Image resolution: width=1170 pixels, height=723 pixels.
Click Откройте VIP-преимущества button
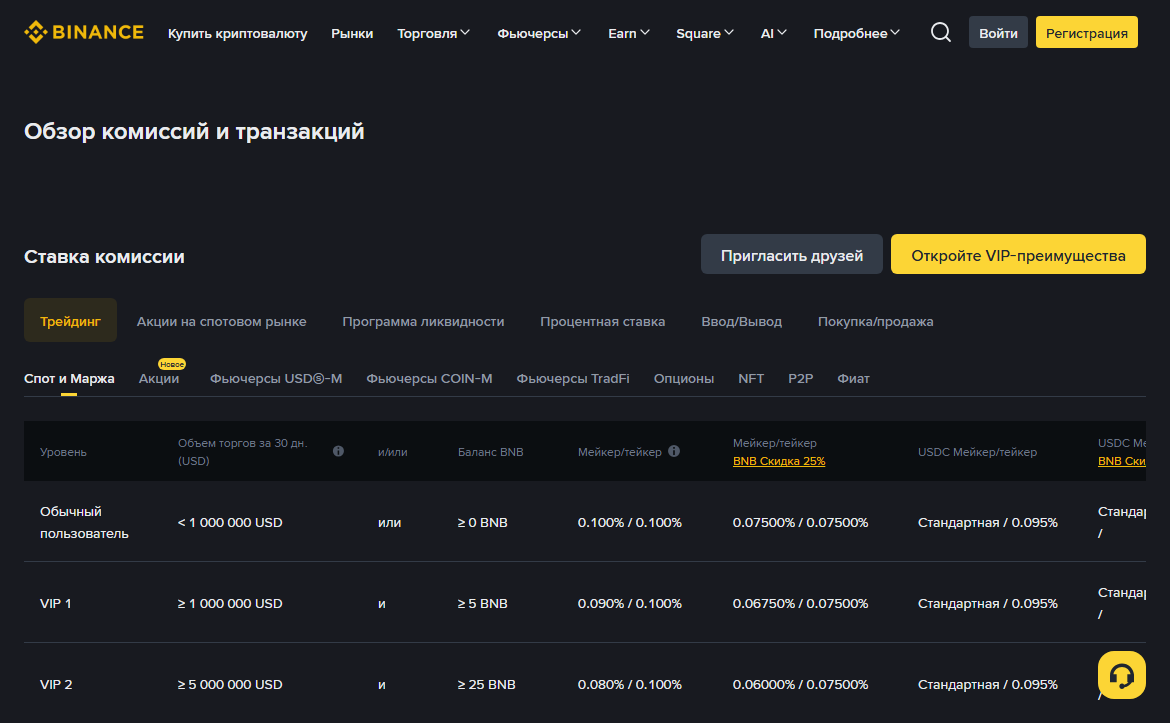1018,254
